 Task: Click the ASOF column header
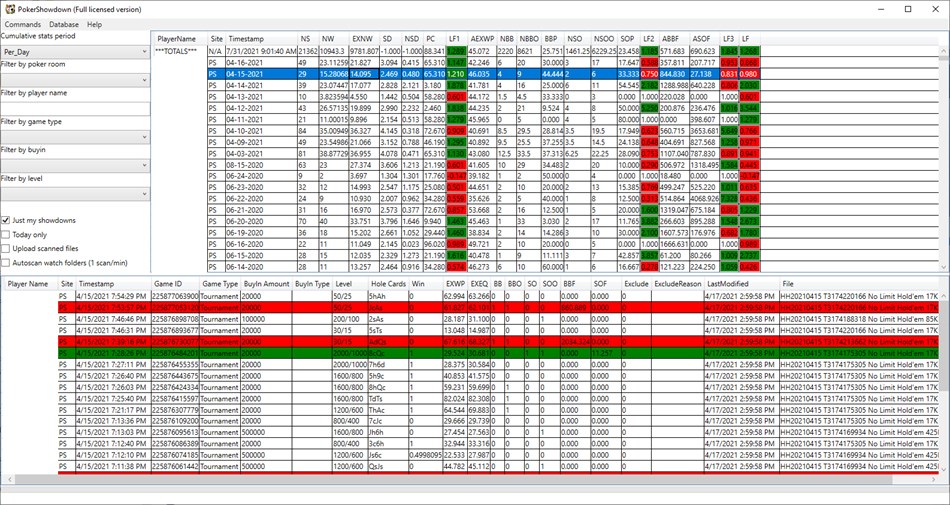705,39
